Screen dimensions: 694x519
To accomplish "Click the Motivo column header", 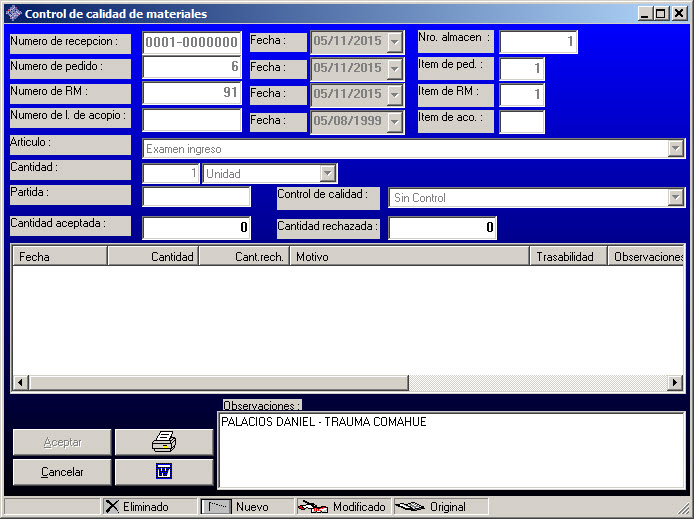I will (409, 257).
